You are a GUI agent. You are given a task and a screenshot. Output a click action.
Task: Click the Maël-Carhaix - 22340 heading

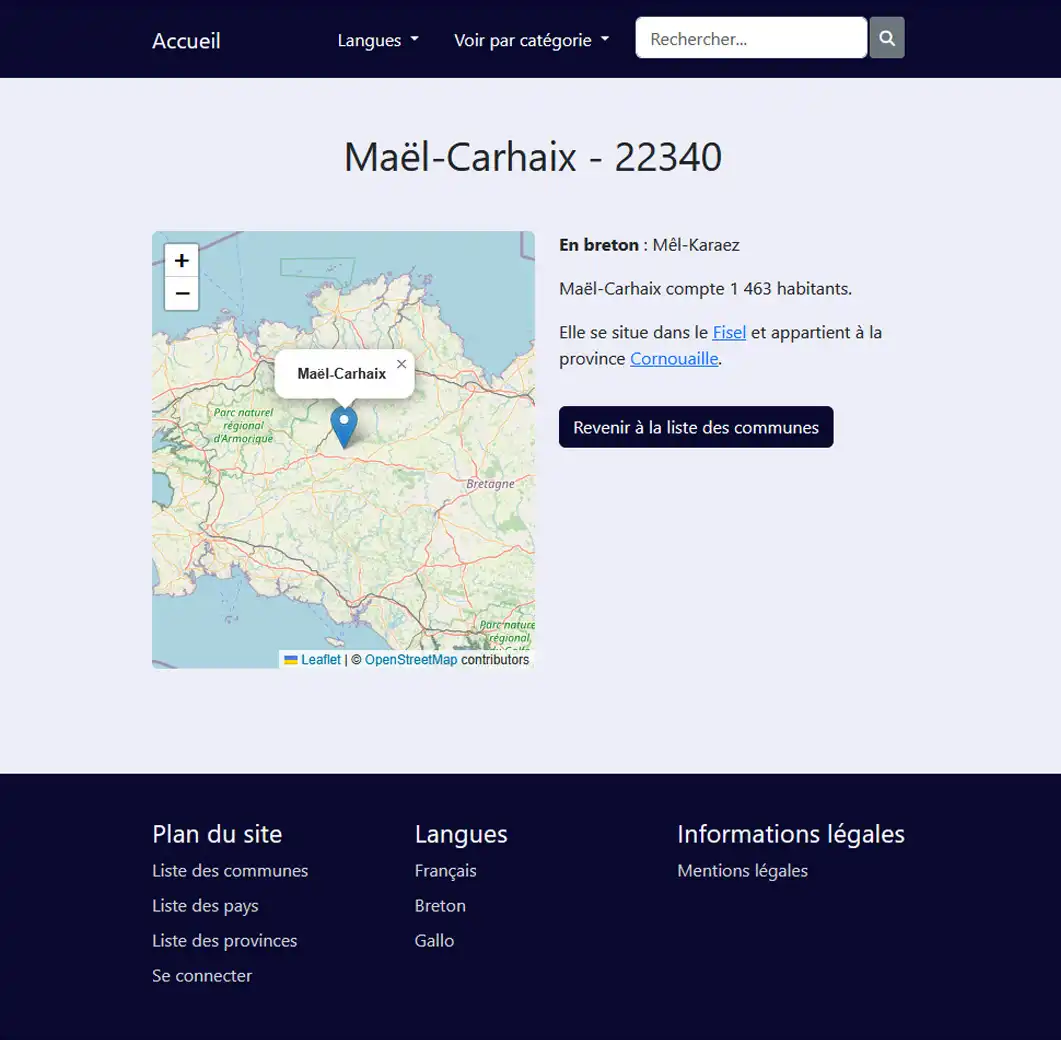[x=533, y=157]
